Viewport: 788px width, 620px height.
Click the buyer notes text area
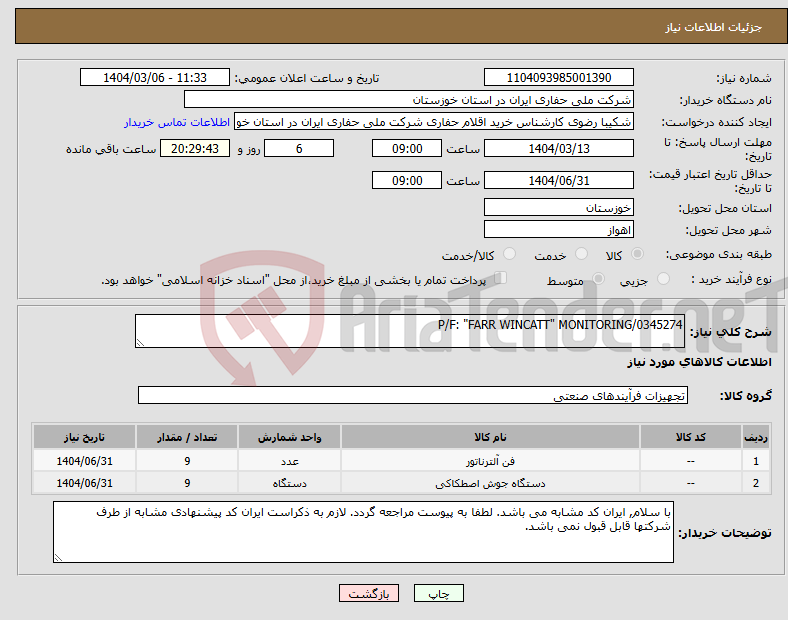coord(363,532)
